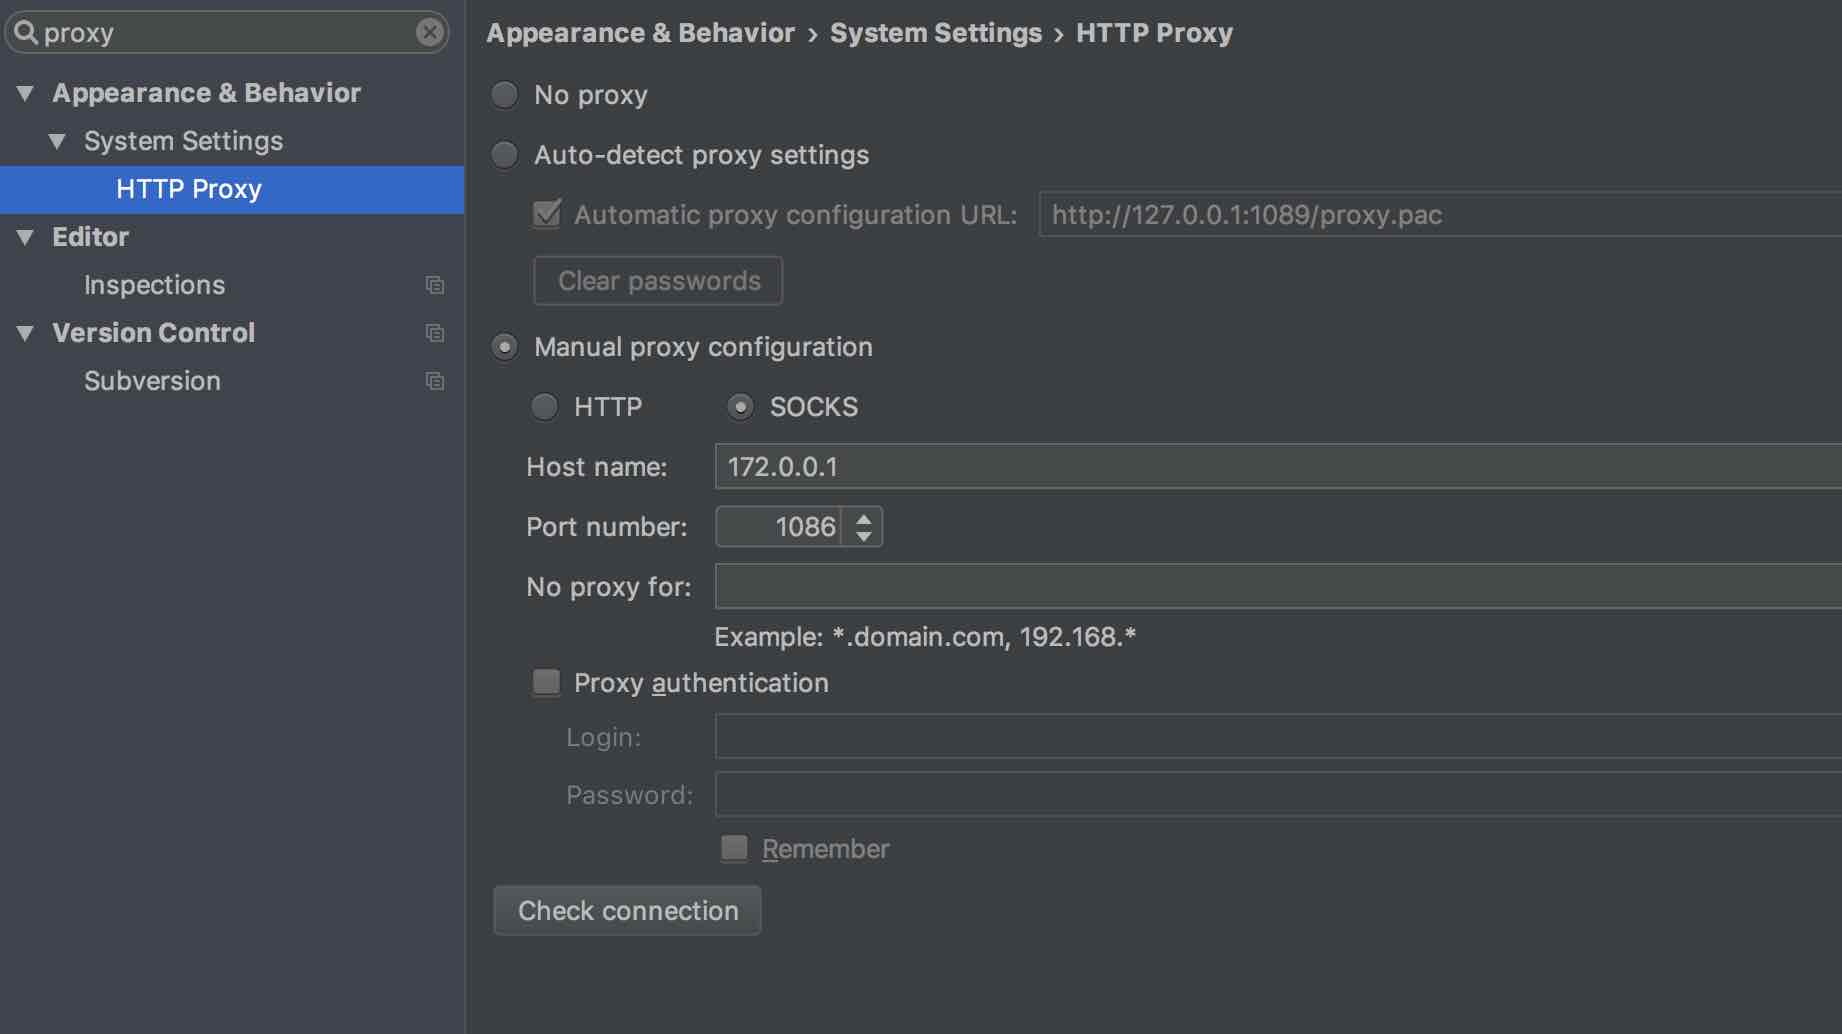Image resolution: width=1842 pixels, height=1034 pixels.
Task: Click the Login input field
Action: click(x=1278, y=737)
